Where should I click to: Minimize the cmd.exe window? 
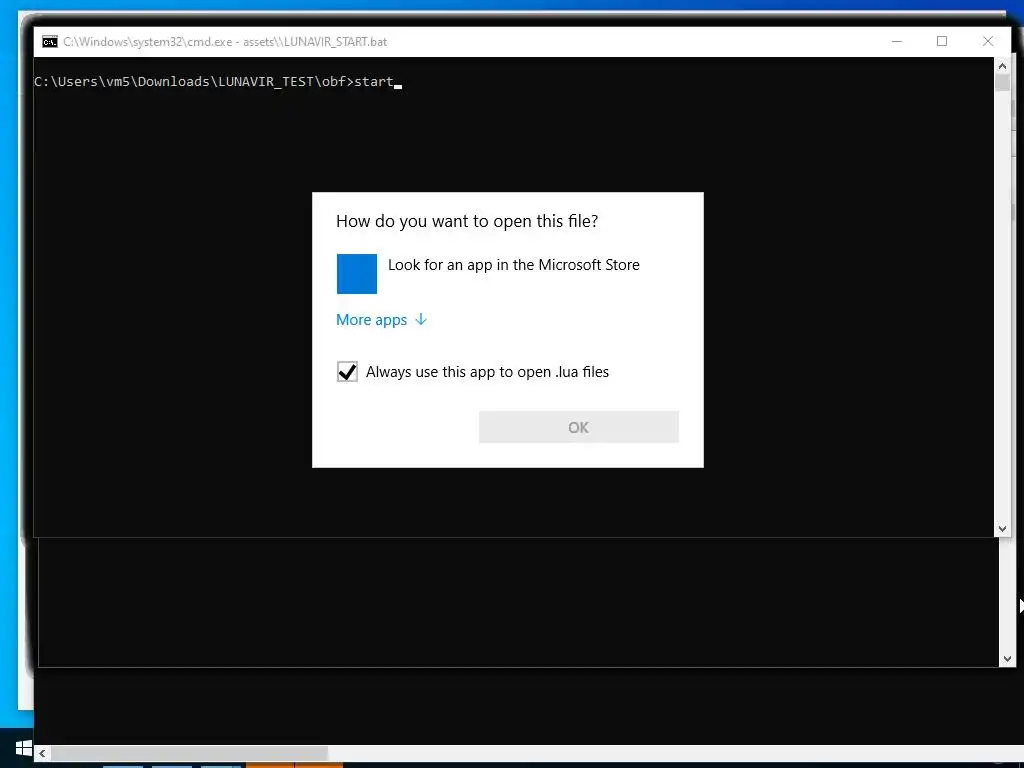[x=897, y=41]
